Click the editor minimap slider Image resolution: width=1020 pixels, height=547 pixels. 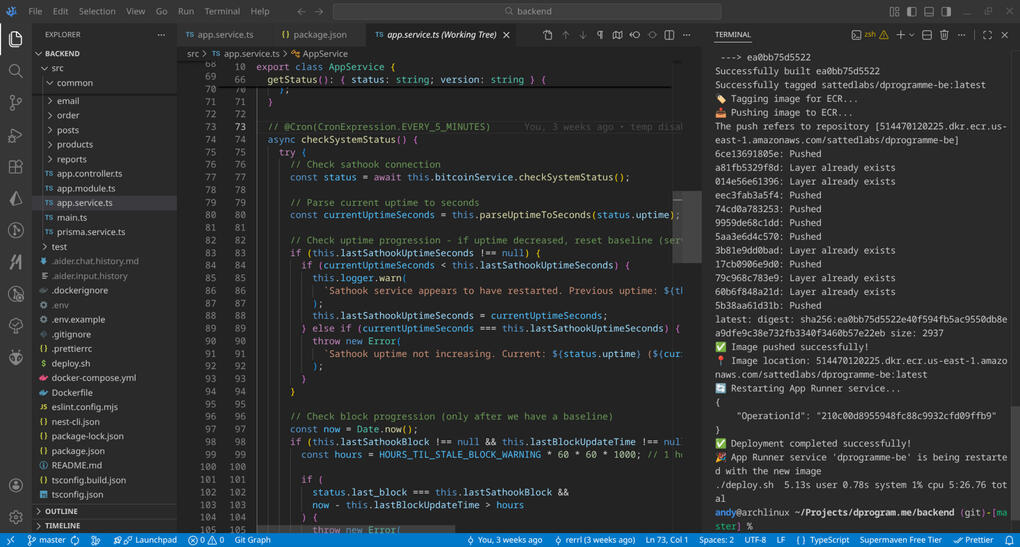(687, 227)
